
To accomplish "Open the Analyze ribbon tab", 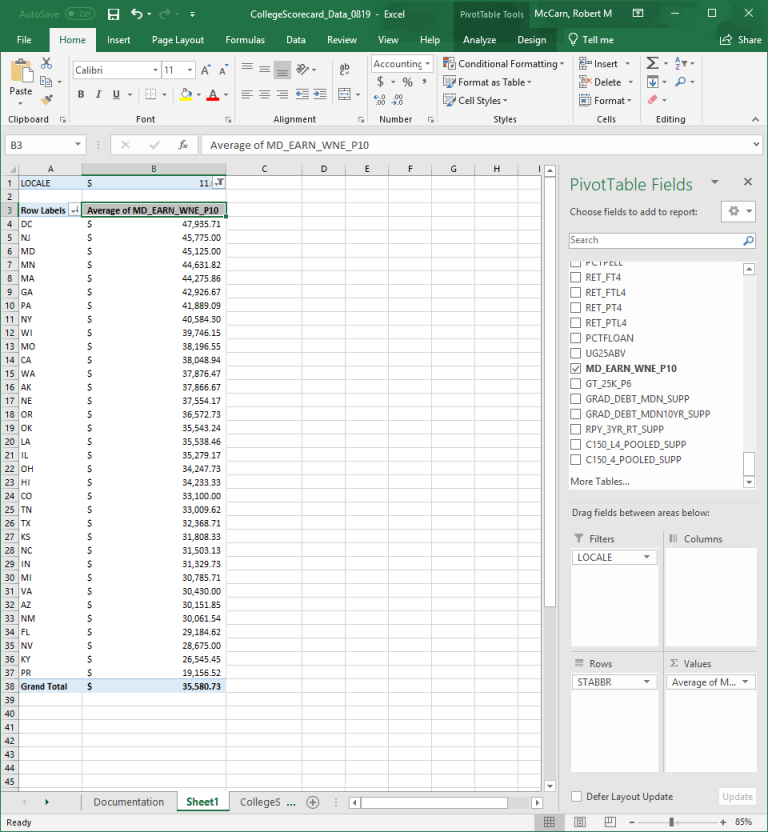I will pos(479,40).
